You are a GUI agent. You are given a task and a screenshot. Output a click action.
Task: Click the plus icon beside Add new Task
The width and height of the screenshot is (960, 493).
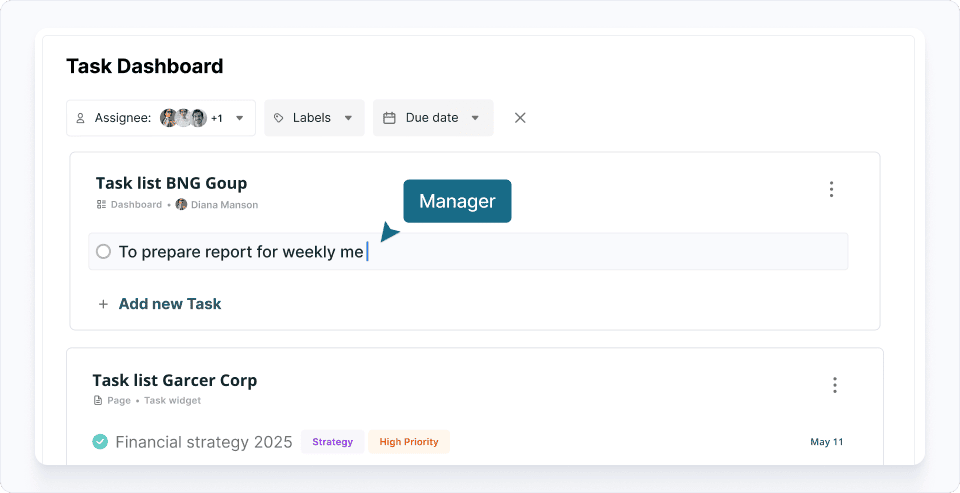coord(103,304)
